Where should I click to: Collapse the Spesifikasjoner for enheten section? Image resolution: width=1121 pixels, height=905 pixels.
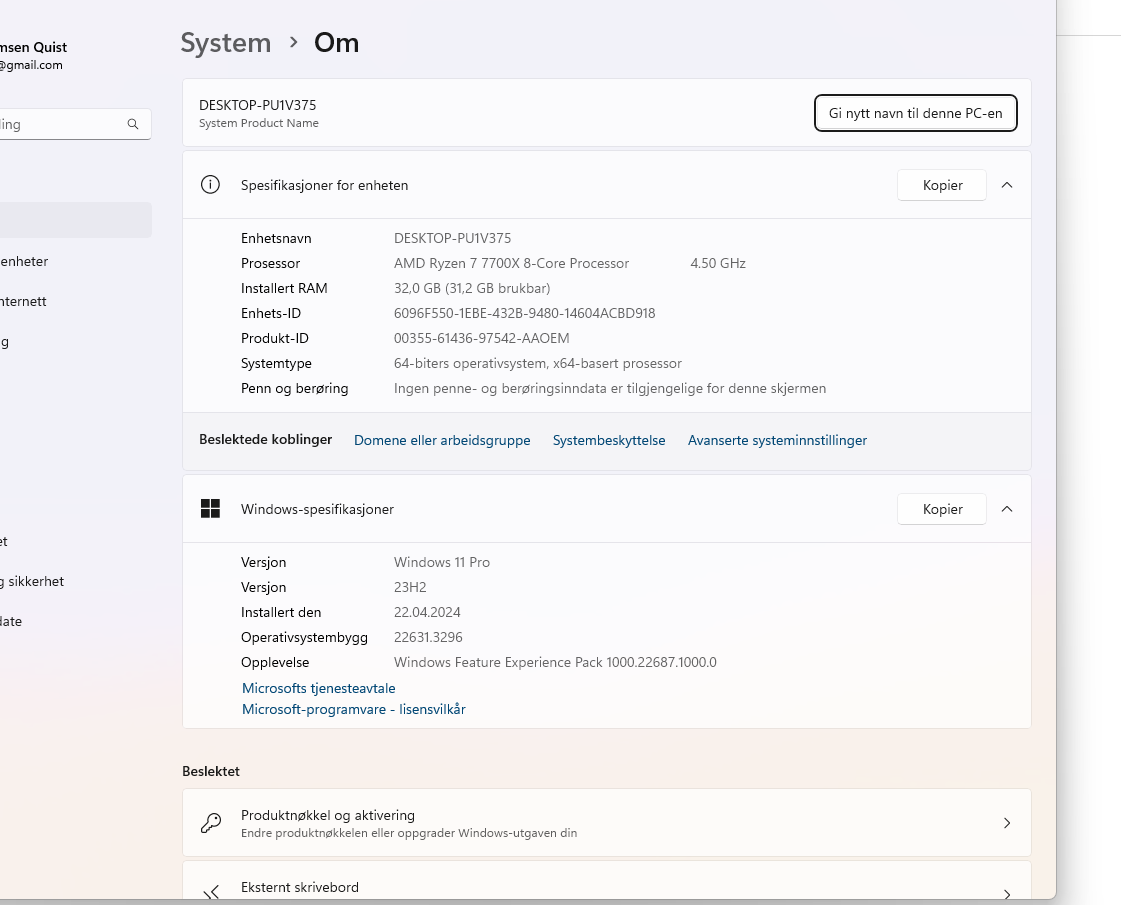point(1007,185)
